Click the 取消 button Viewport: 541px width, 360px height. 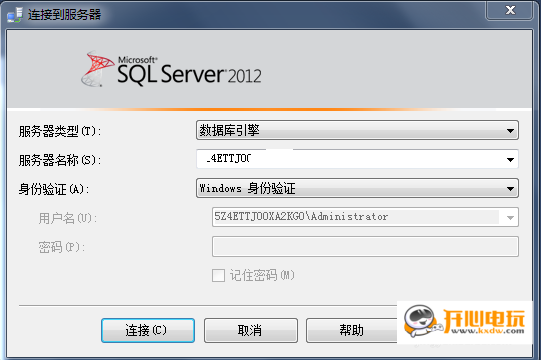tap(250, 330)
